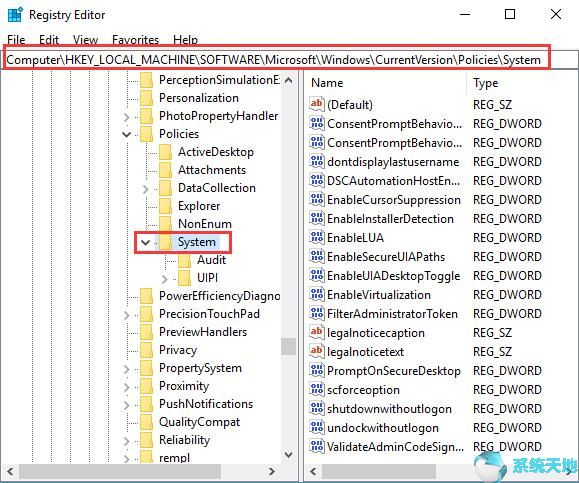Screen dimensions: 579x483
Task: Expand the PrecisionTouchPad key
Action: point(127,315)
